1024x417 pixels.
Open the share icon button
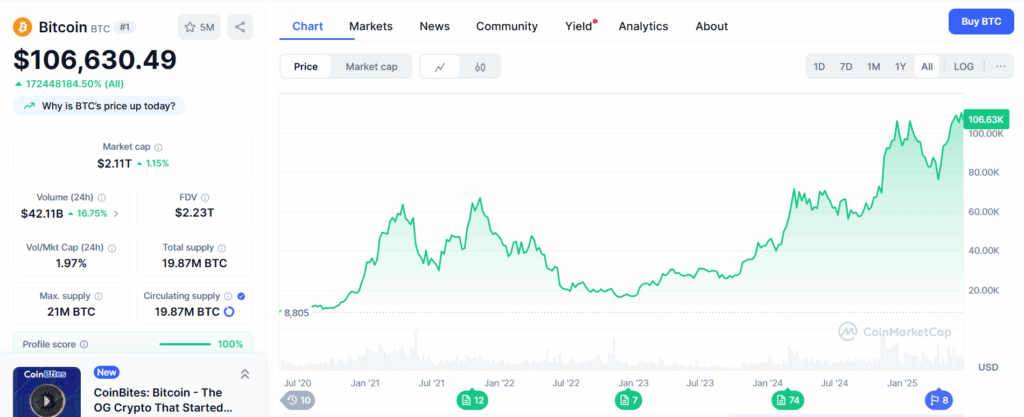pyautogui.click(x=240, y=27)
